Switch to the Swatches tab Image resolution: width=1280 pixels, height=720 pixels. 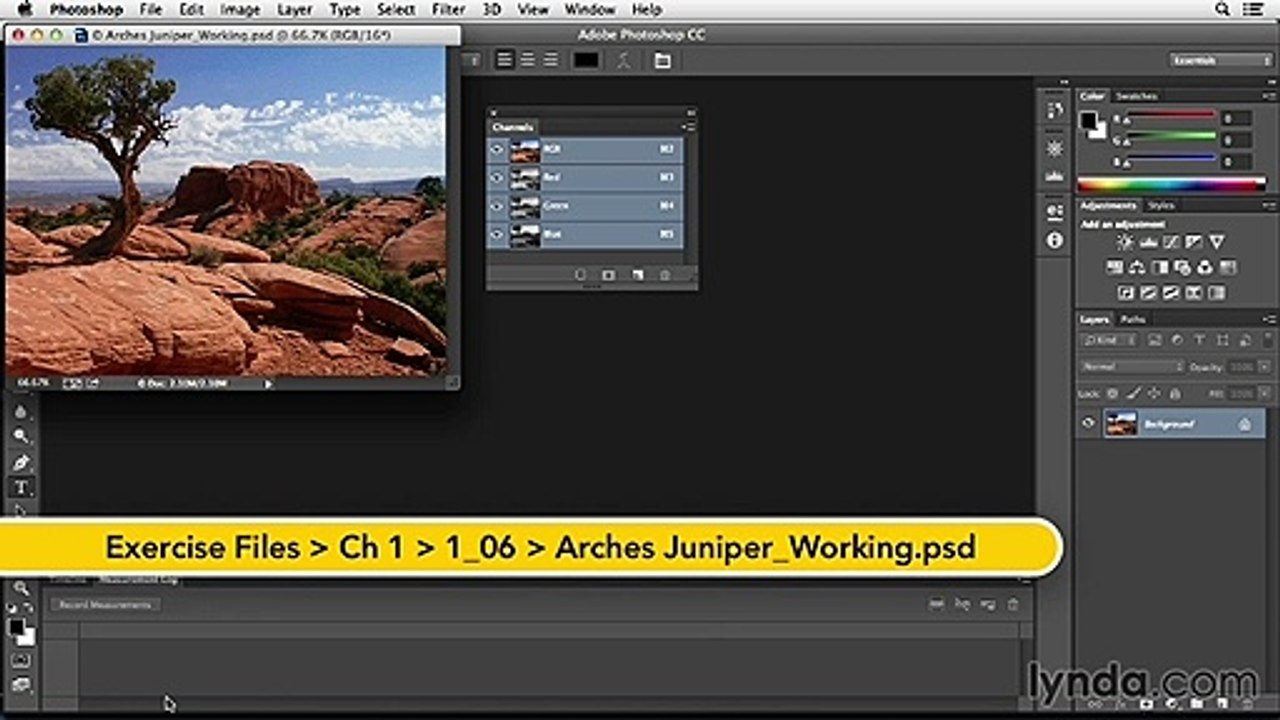coord(1136,96)
